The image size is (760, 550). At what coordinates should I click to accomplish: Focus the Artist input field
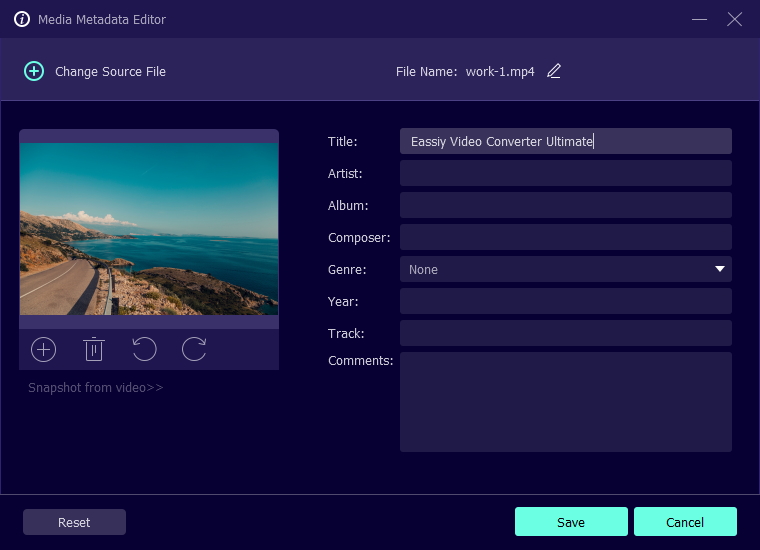tap(565, 173)
